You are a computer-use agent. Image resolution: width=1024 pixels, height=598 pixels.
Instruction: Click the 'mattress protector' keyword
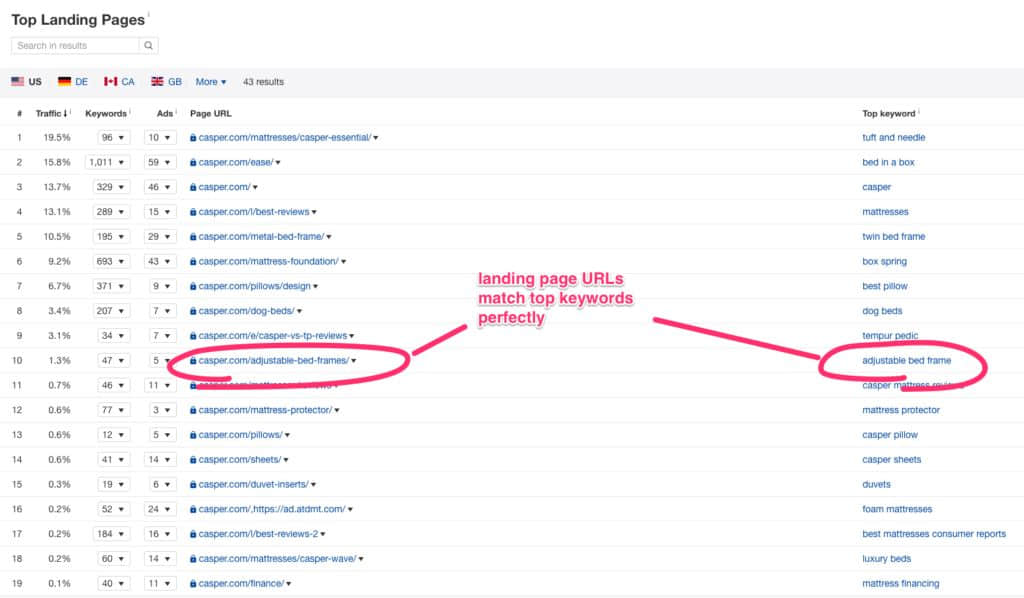pos(901,411)
